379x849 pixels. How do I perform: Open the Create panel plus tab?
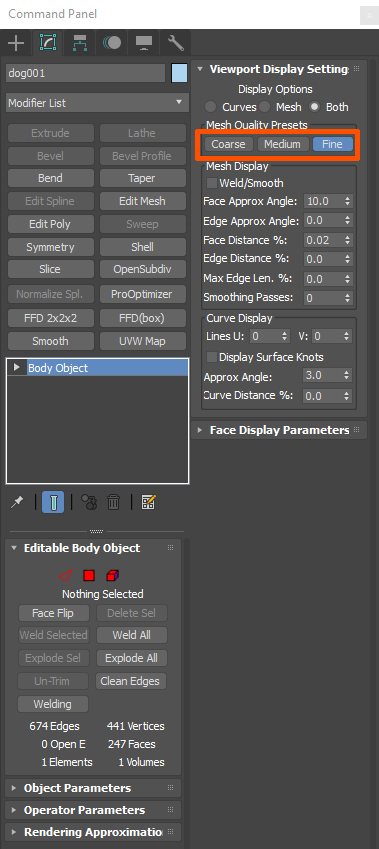(17, 43)
